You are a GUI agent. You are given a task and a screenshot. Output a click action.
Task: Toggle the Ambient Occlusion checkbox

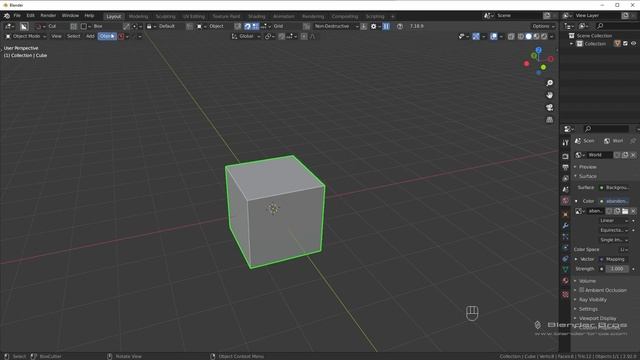pyautogui.click(x=582, y=290)
